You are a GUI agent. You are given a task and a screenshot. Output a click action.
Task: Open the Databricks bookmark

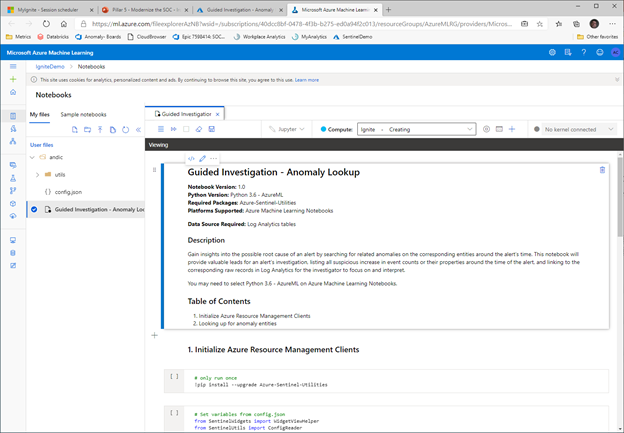tap(53, 37)
